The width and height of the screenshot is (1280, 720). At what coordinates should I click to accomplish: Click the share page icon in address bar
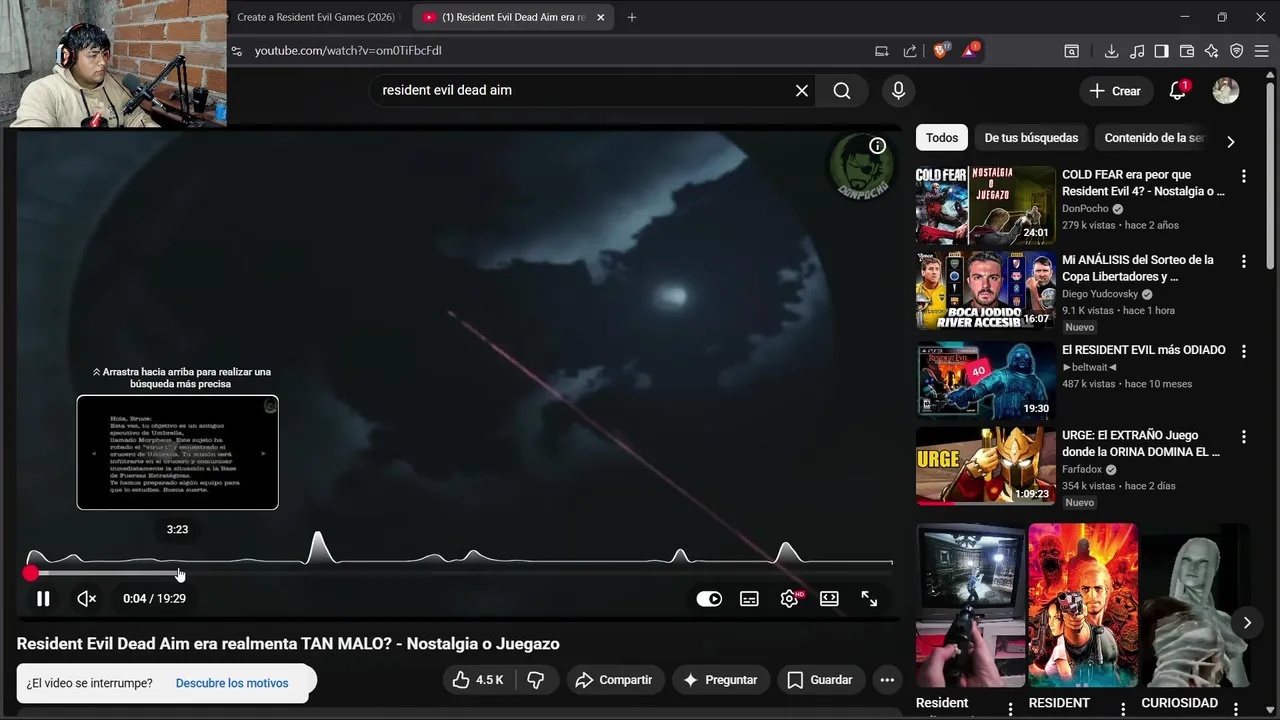(x=910, y=51)
